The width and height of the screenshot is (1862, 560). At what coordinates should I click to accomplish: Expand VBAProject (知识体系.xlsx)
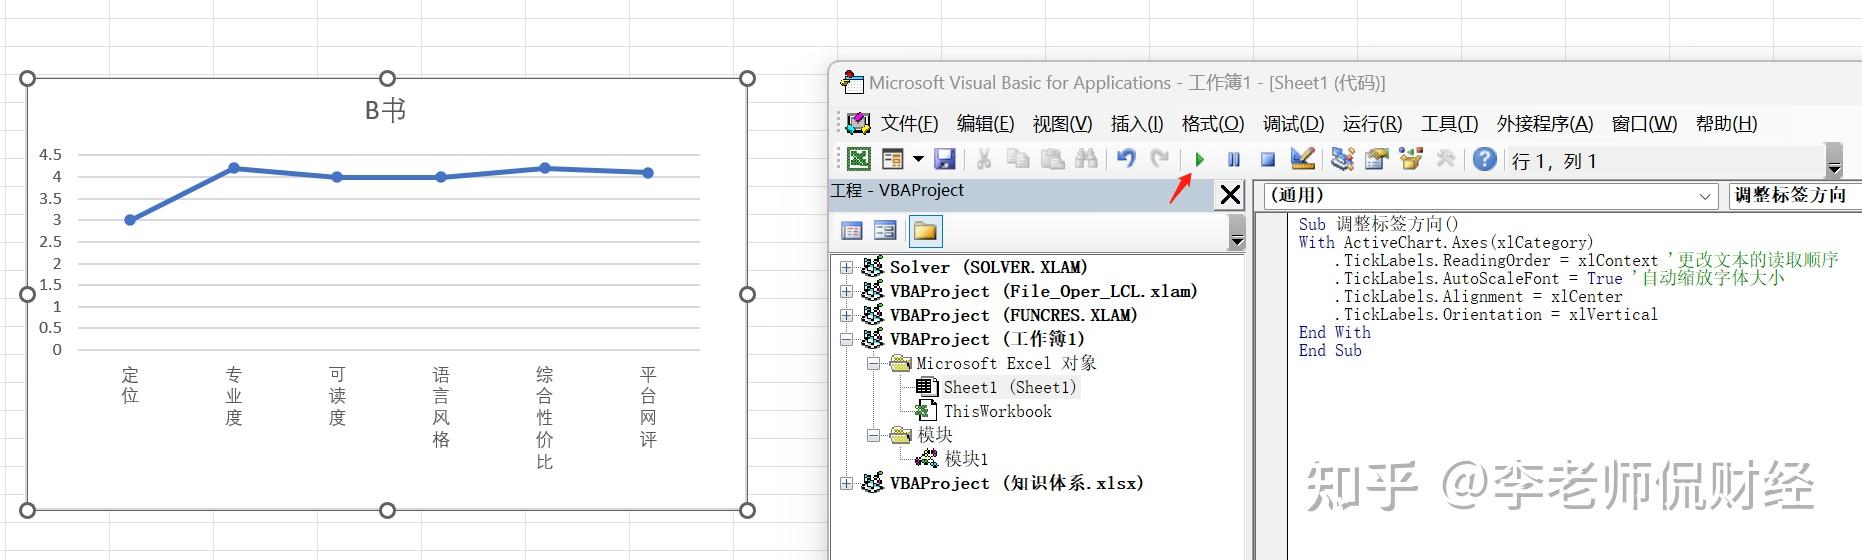pyautogui.click(x=846, y=483)
